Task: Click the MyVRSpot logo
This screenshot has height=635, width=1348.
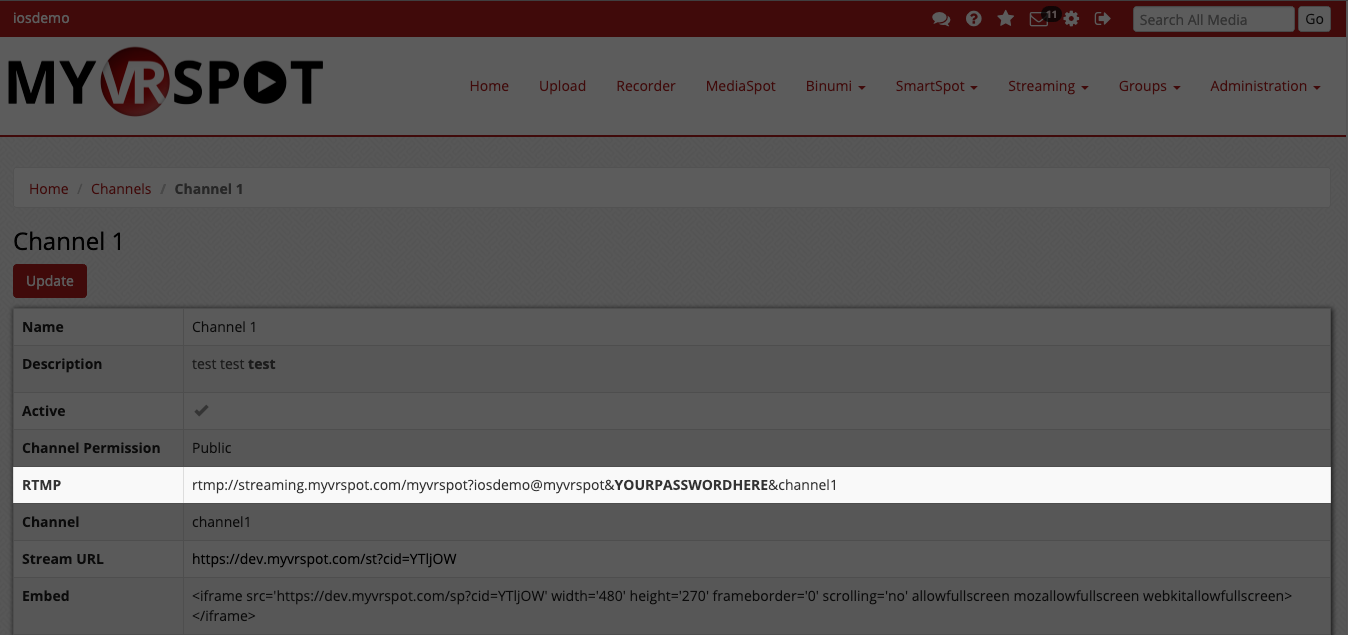Action: coord(165,81)
